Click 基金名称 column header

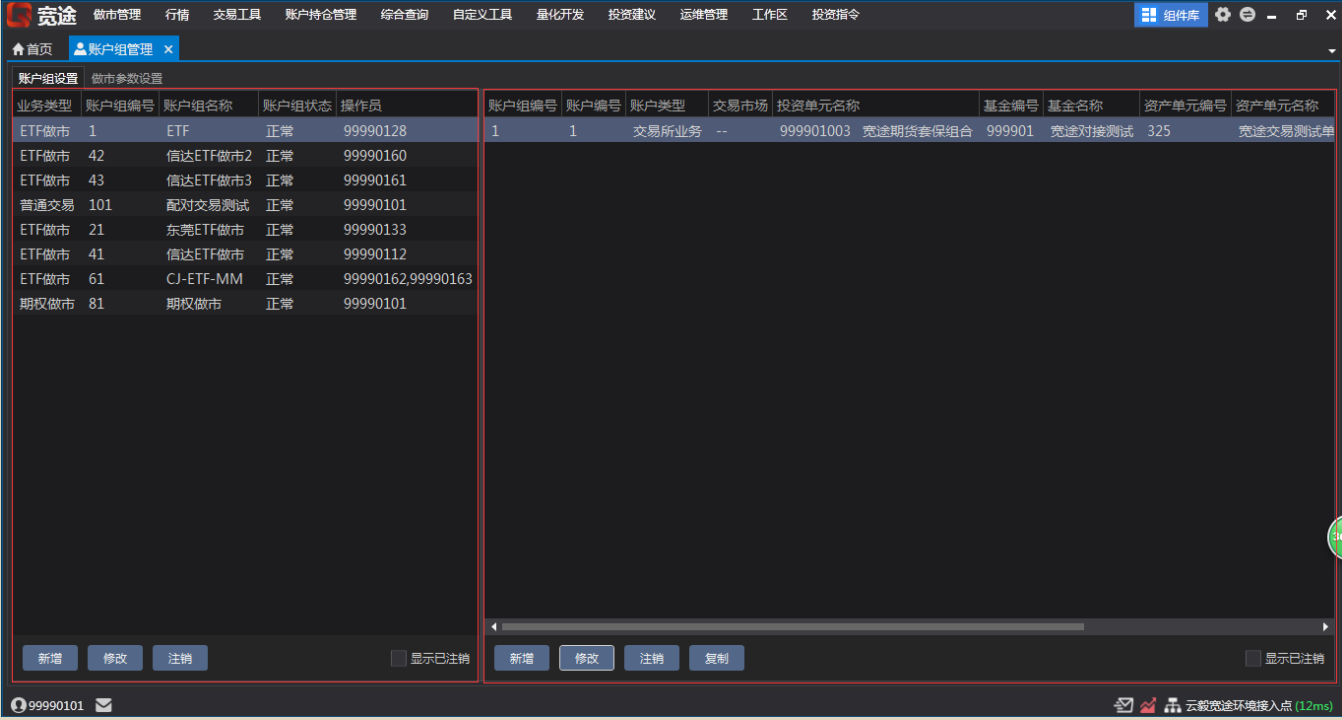tap(1092, 105)
